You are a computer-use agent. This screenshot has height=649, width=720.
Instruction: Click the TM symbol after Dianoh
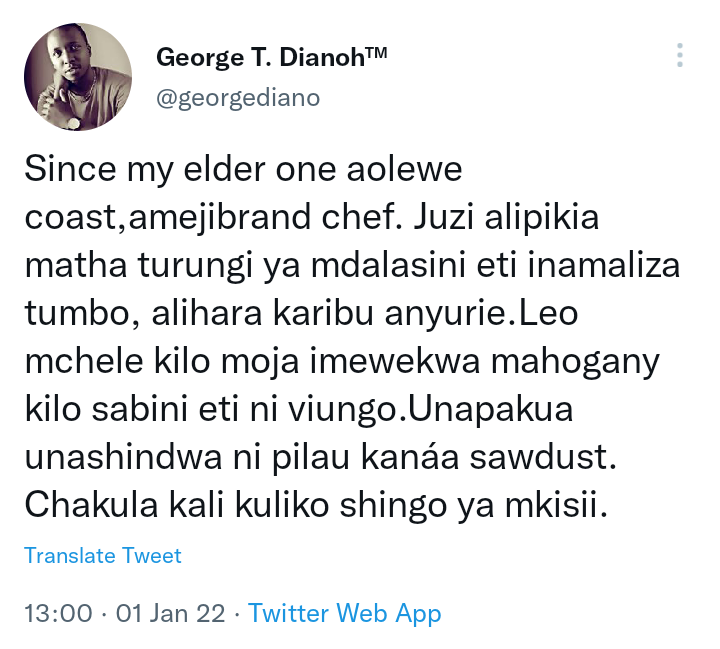tap(376, 52)
